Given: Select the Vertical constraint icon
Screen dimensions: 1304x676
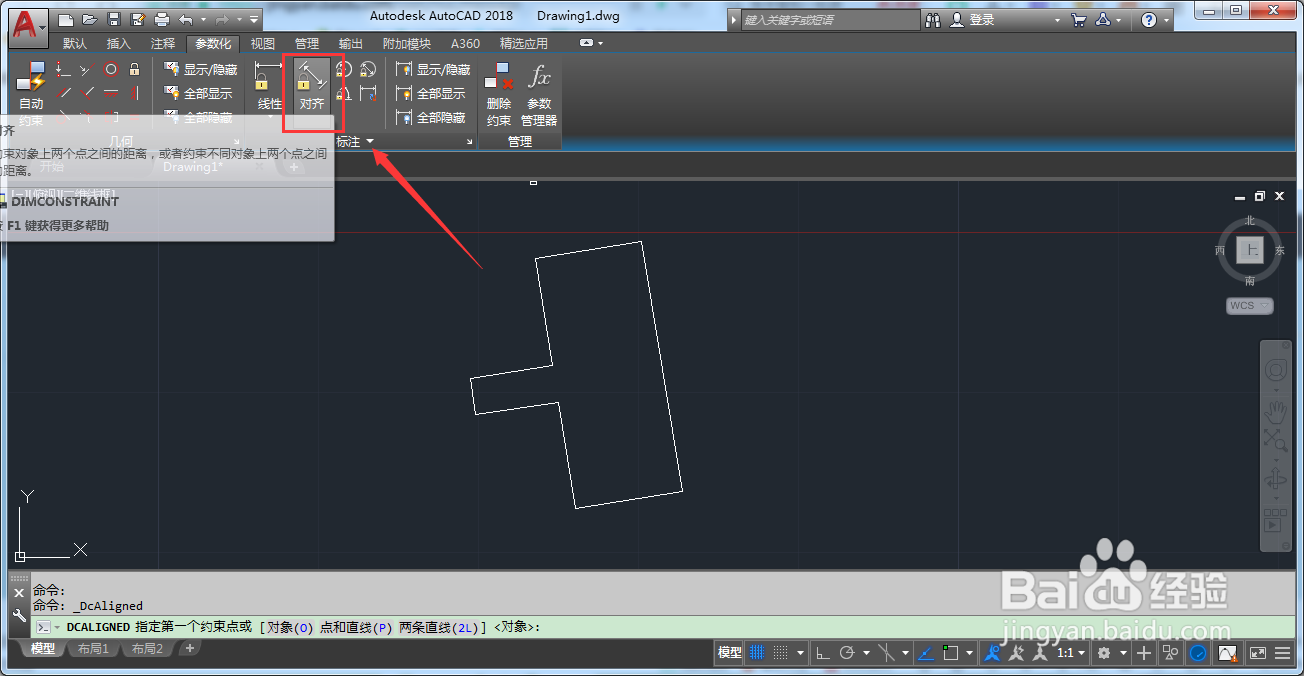Looking at the screenshot, I should tap(134, 93).
